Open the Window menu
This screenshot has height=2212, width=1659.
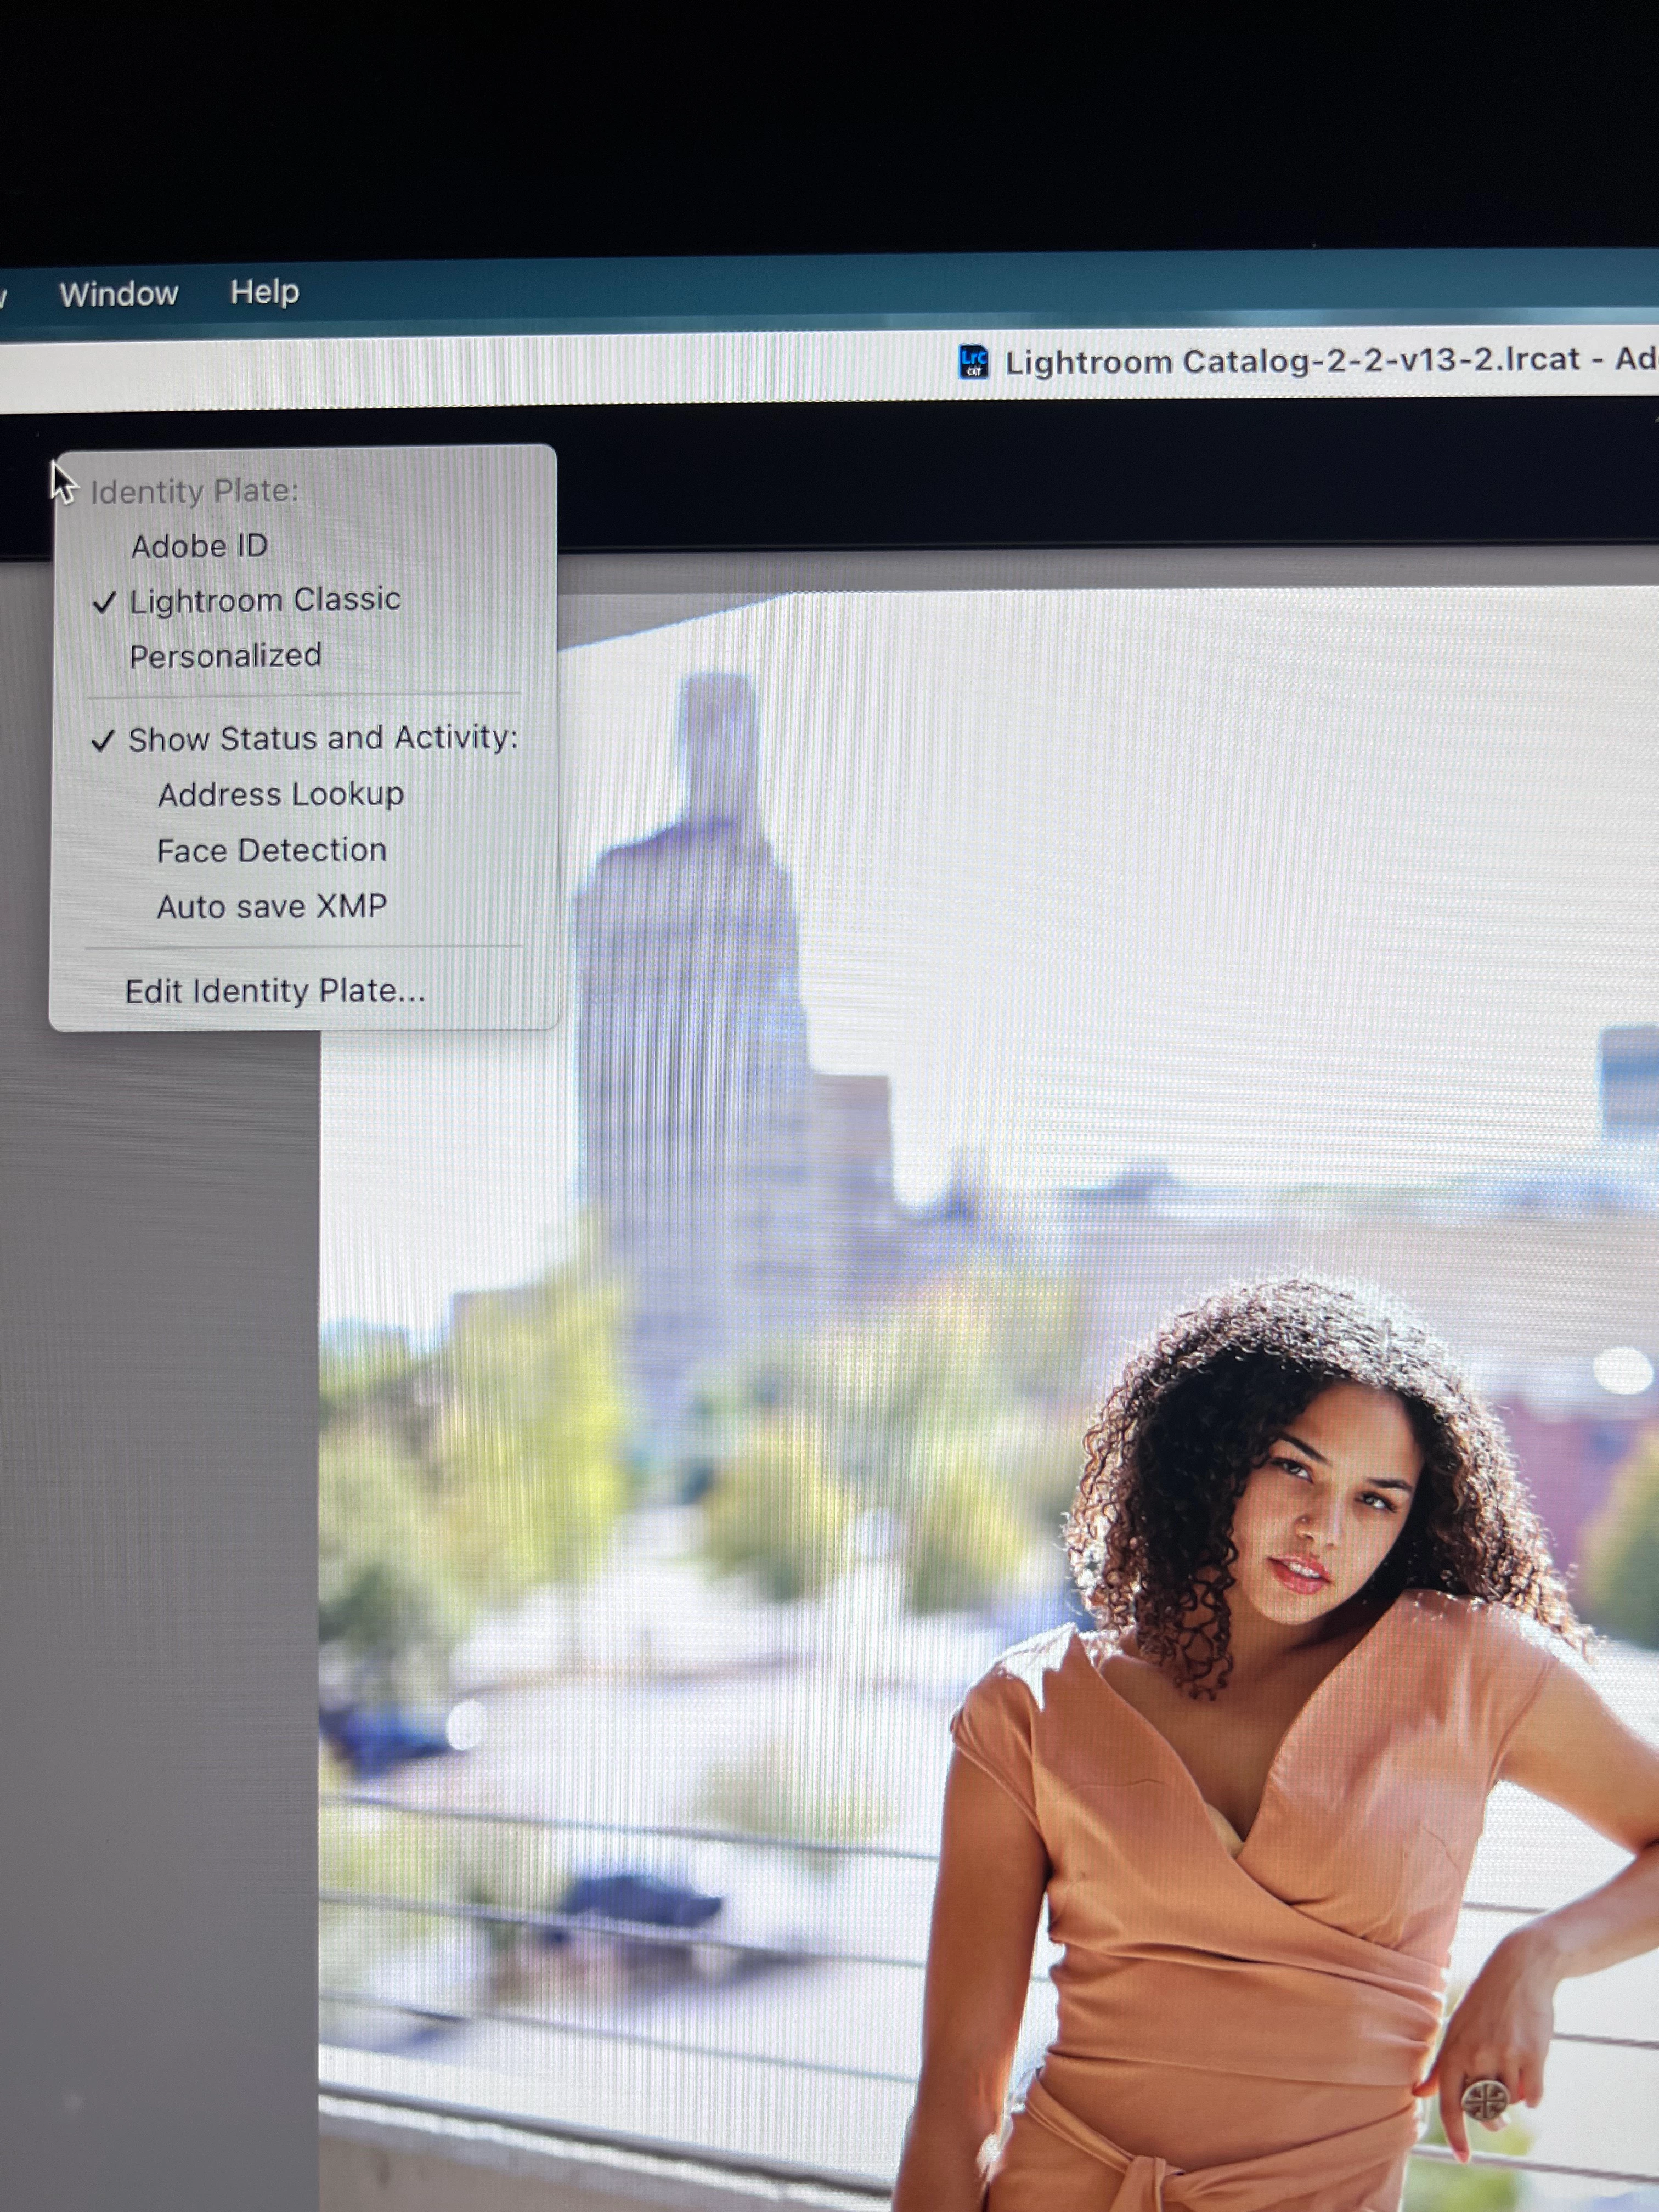click(118, 294)
